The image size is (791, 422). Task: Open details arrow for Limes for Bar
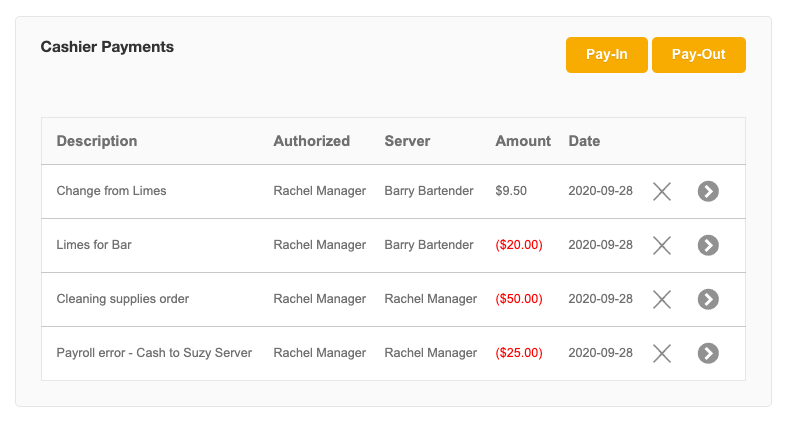pos(708,245)
